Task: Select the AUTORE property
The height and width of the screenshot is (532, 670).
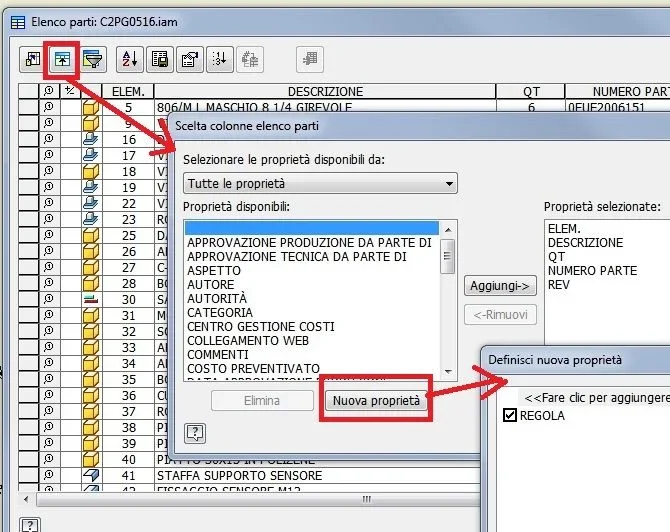Action: point(211,285)
